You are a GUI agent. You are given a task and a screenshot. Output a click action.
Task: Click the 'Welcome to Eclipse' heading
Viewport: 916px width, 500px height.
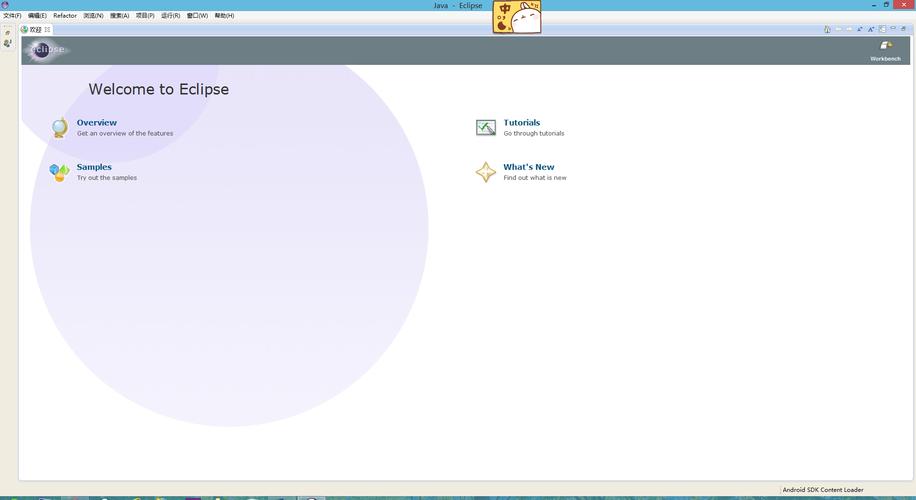(x=158, y=89)
